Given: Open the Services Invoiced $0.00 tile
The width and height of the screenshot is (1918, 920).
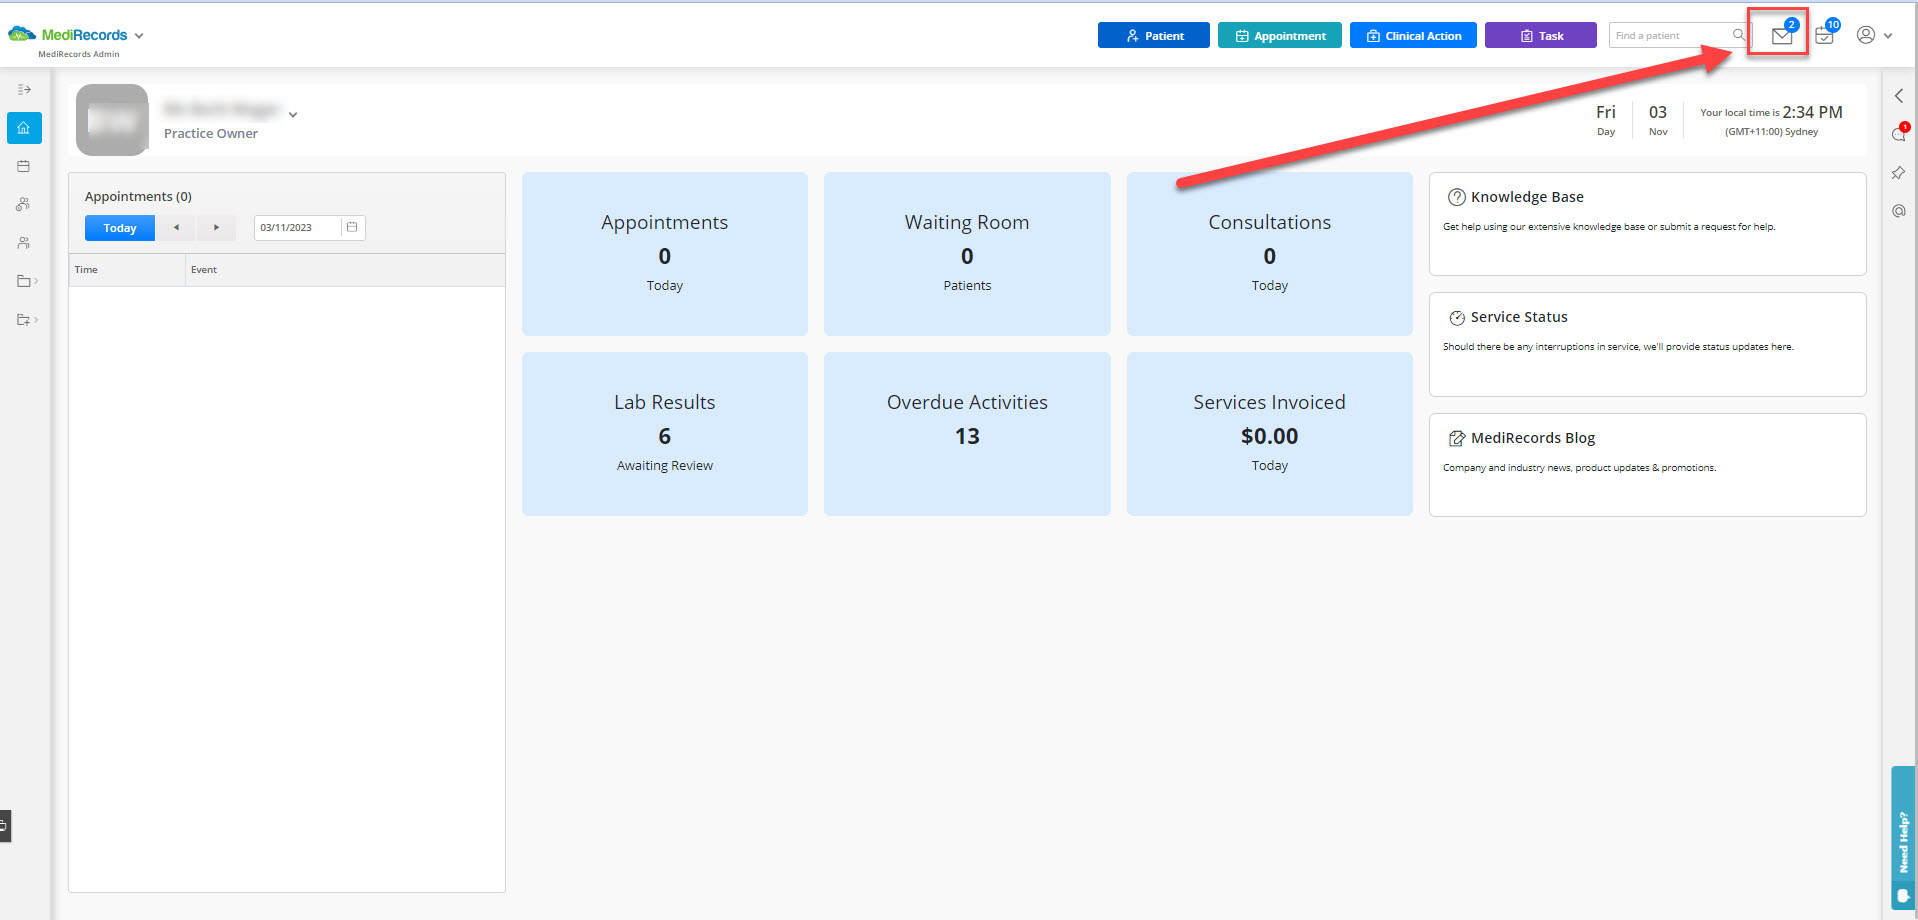Looking at the screenshot, I should 1270,434.
